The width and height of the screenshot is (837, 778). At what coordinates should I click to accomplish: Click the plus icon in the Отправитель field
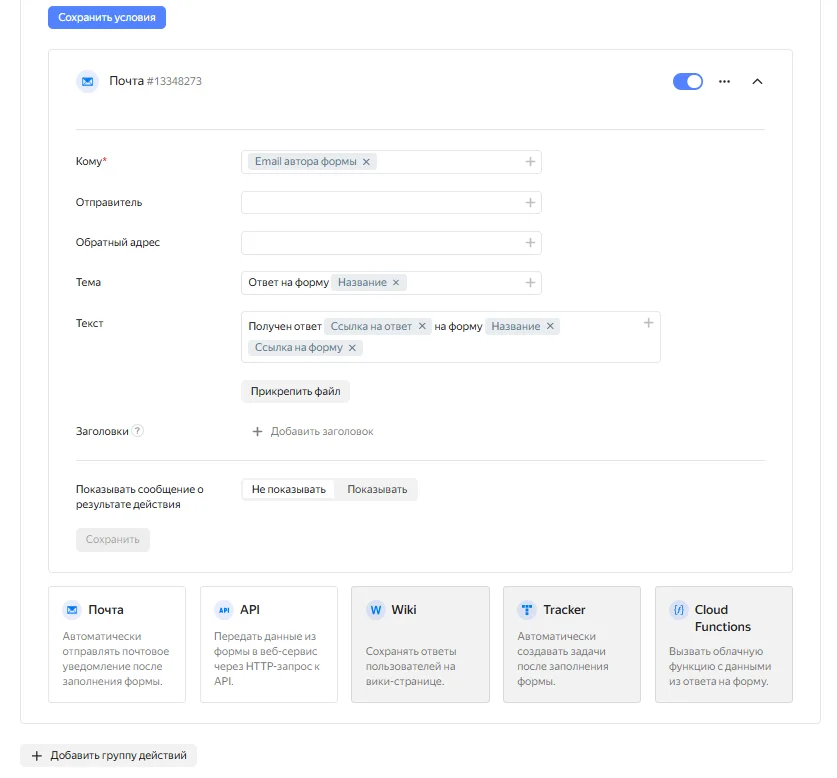(530, 203)
